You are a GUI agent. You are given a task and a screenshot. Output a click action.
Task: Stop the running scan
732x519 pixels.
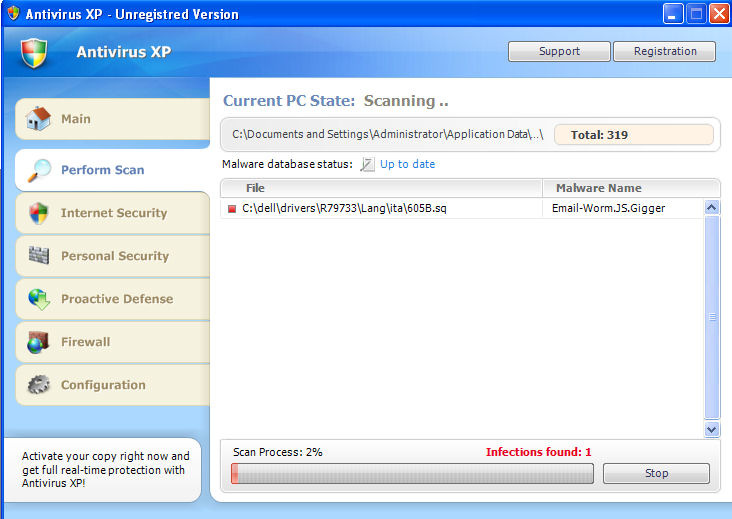[656, 473]
